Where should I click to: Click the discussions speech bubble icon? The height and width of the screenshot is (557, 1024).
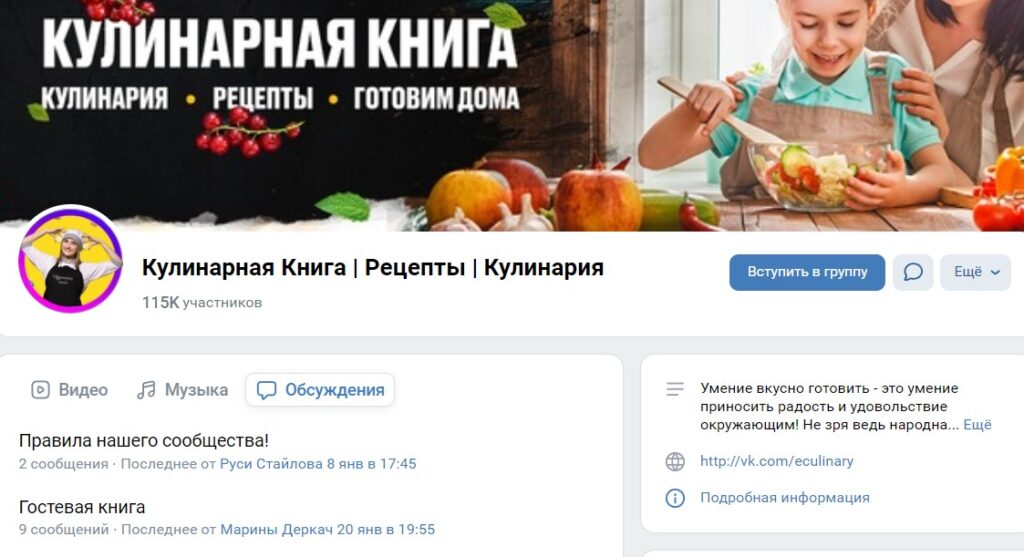tap(266, 390)
